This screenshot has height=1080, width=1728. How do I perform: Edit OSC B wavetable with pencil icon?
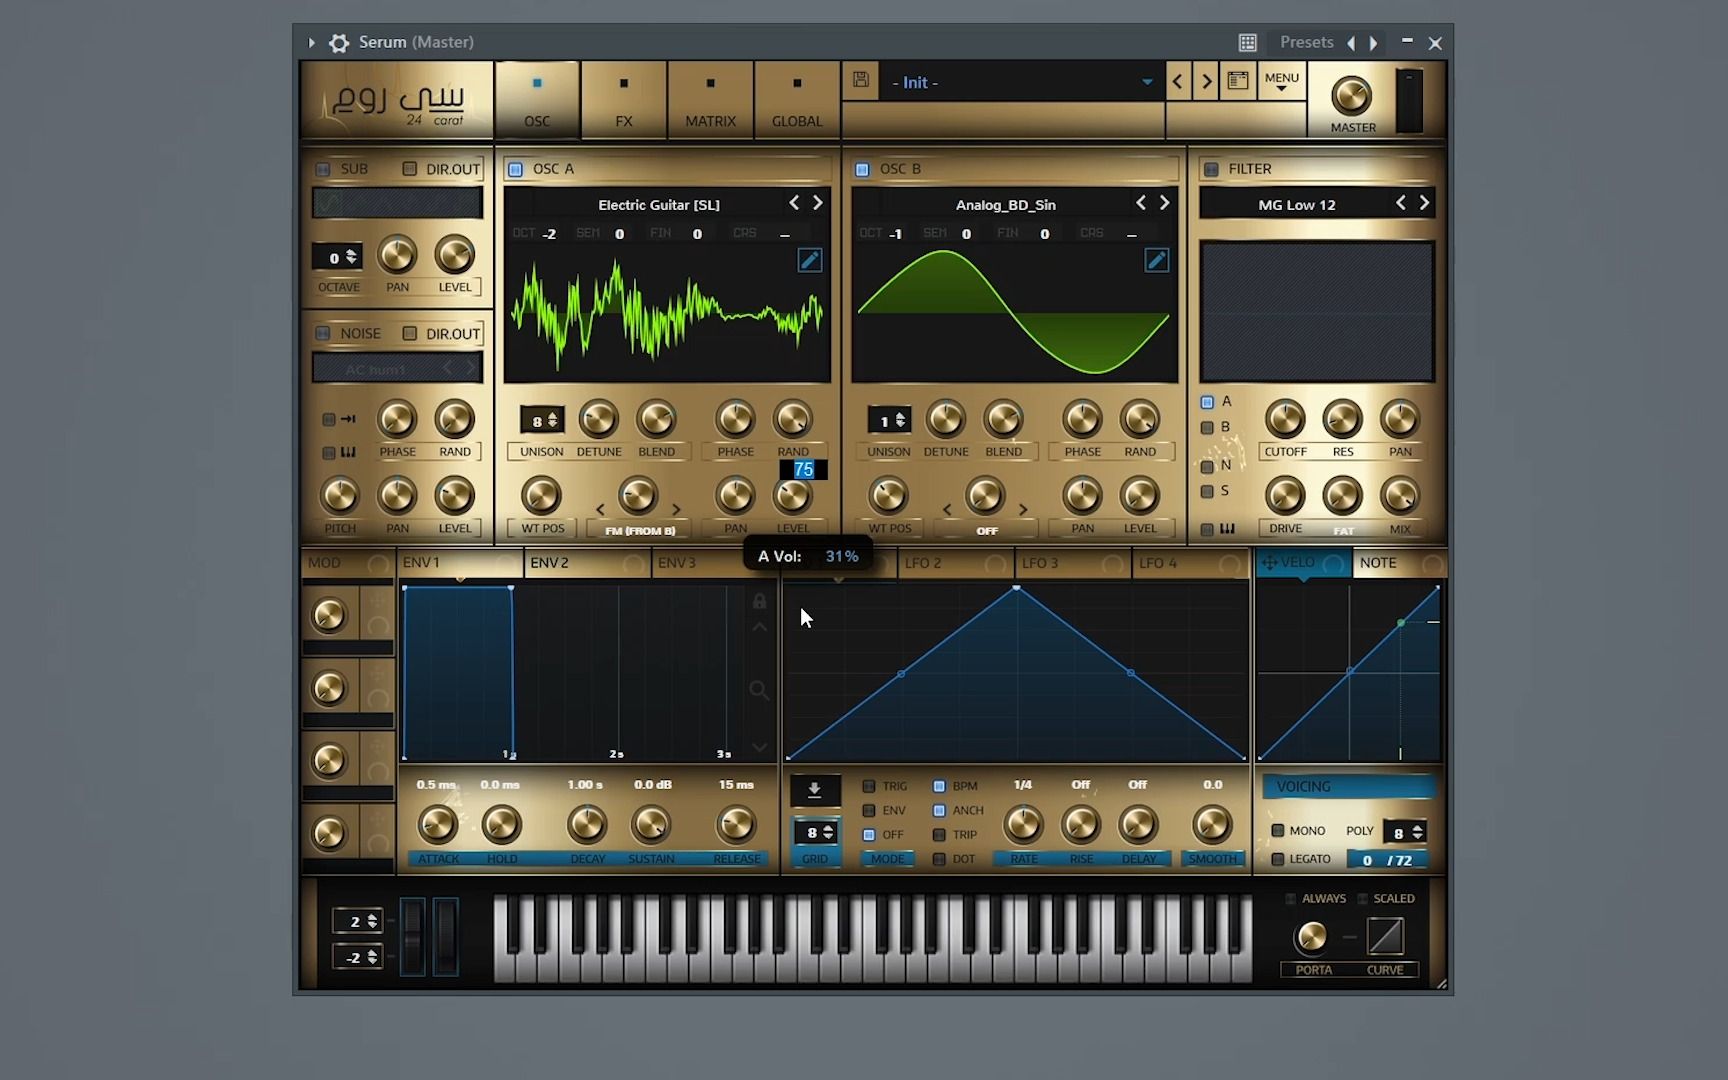click(1156, 260)
